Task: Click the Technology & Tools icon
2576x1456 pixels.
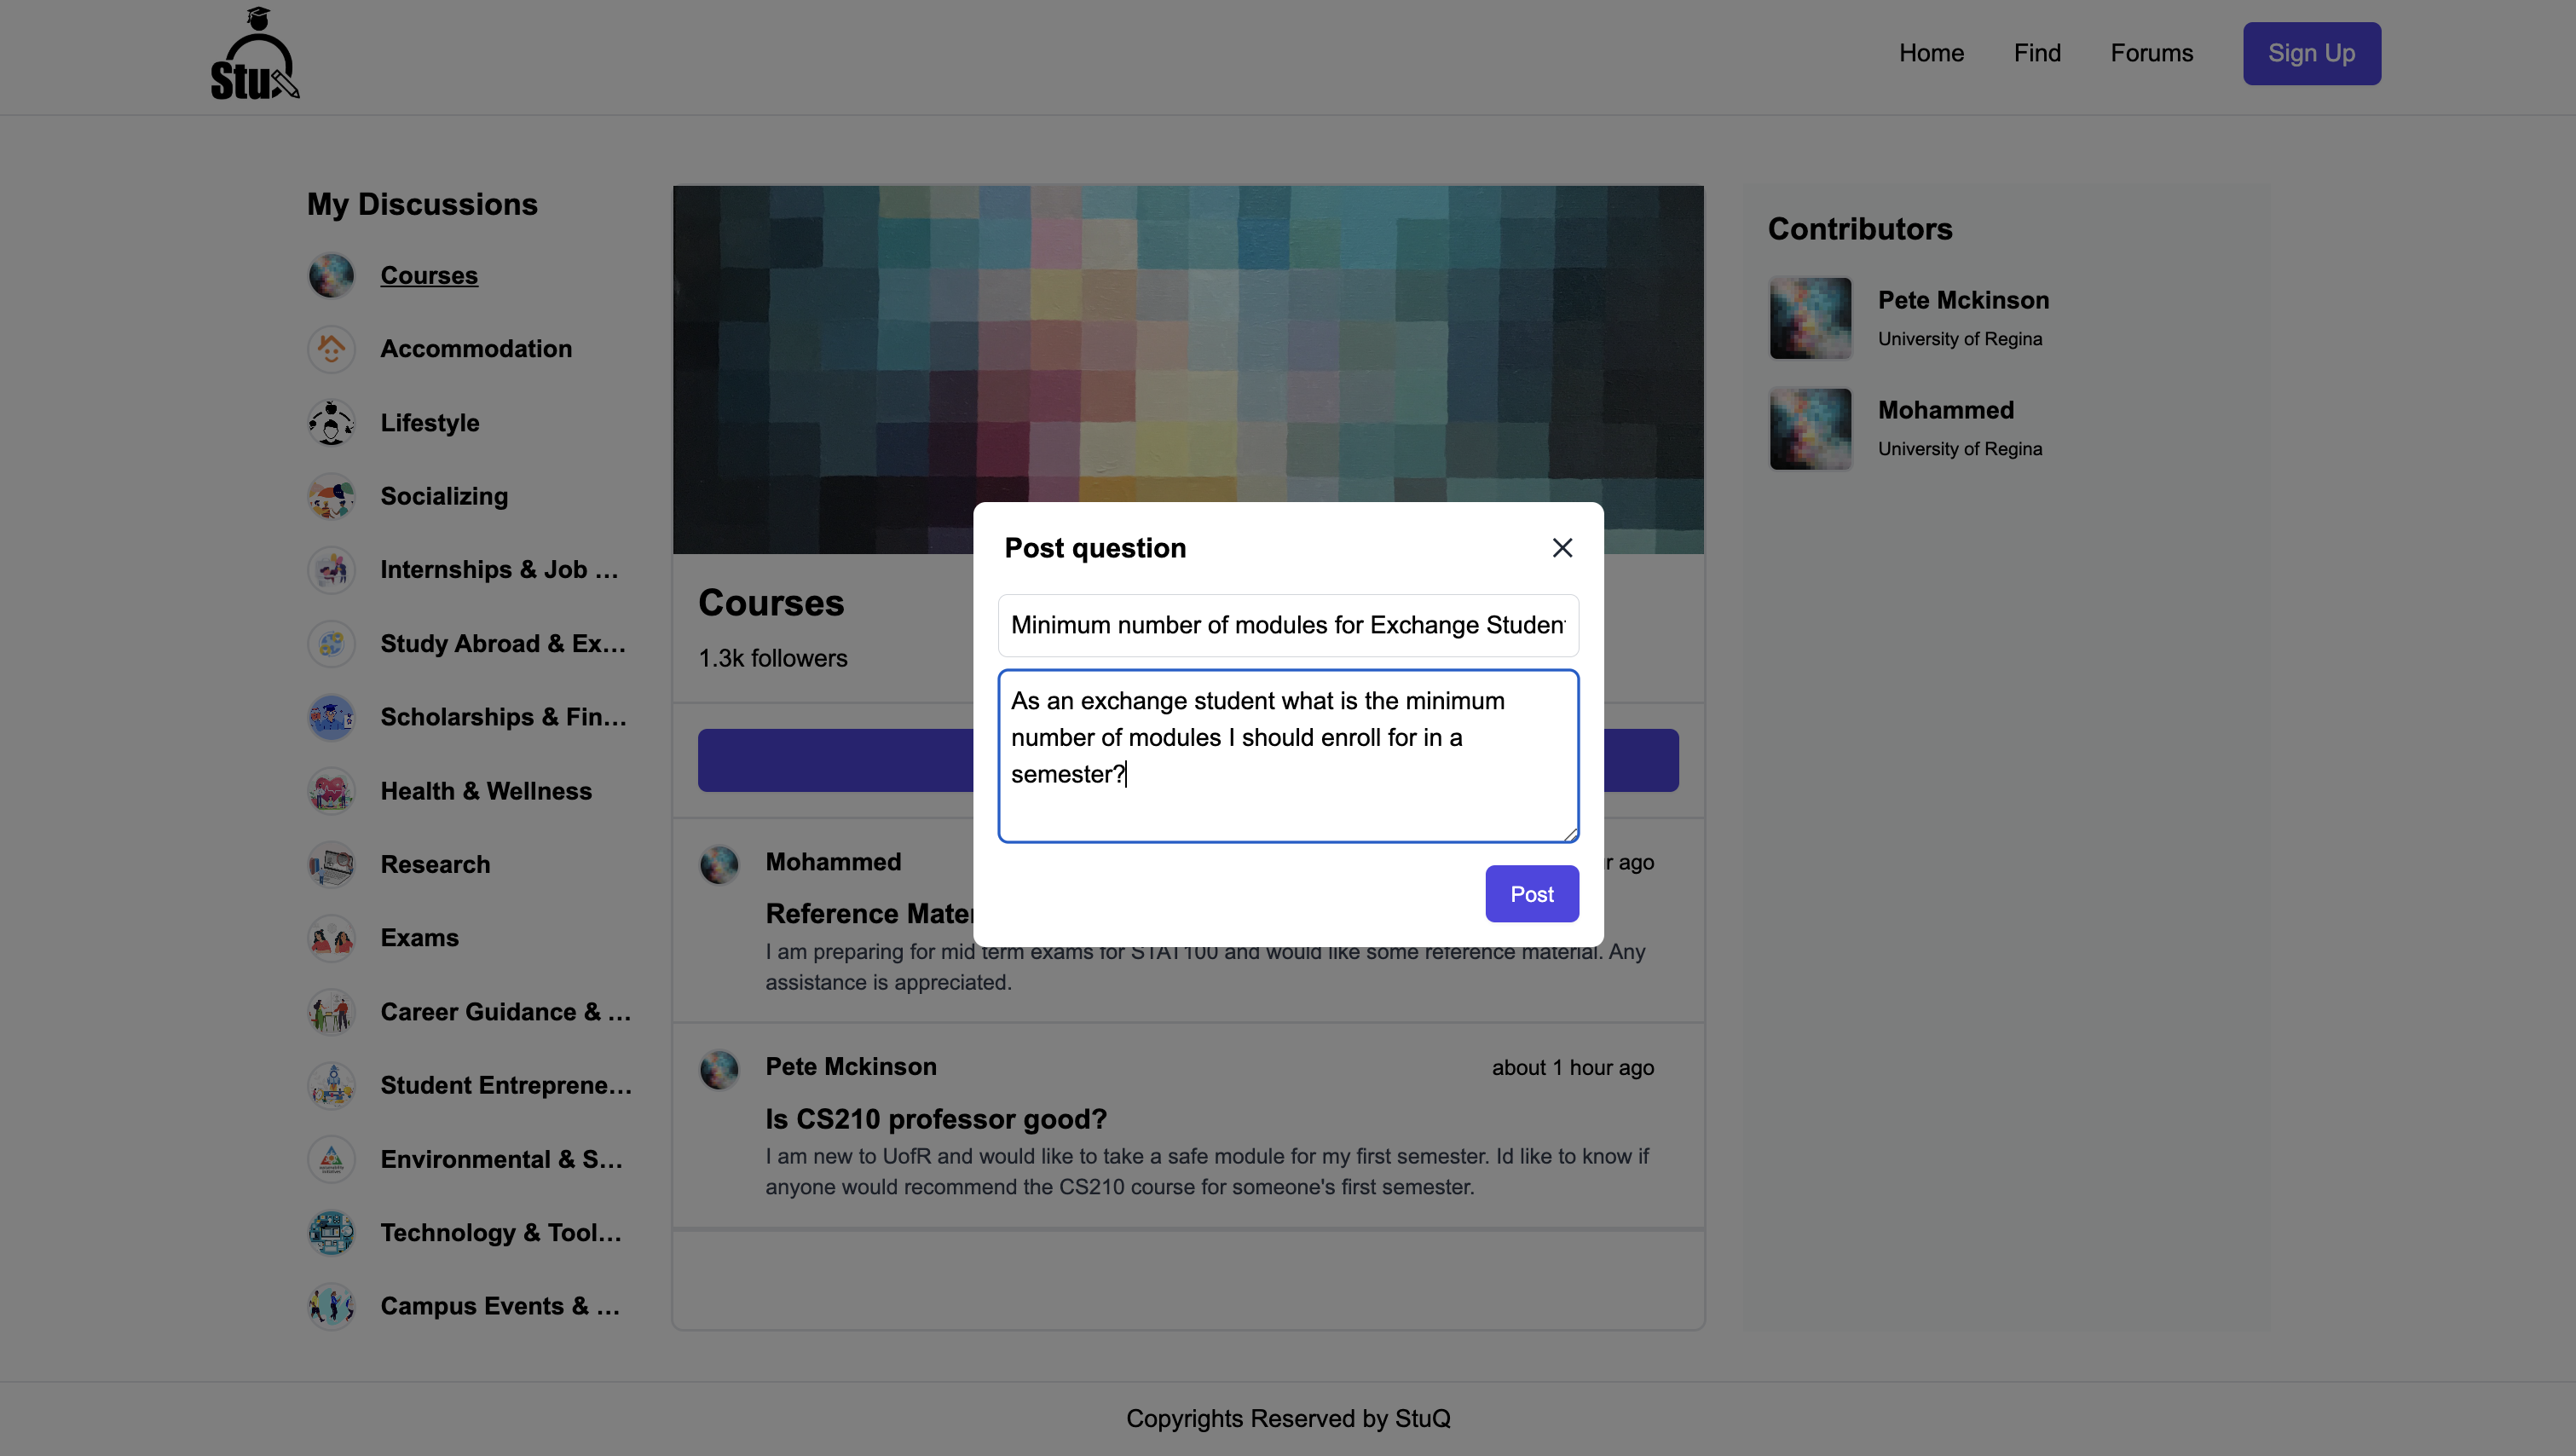Action: click(331, 1232)
